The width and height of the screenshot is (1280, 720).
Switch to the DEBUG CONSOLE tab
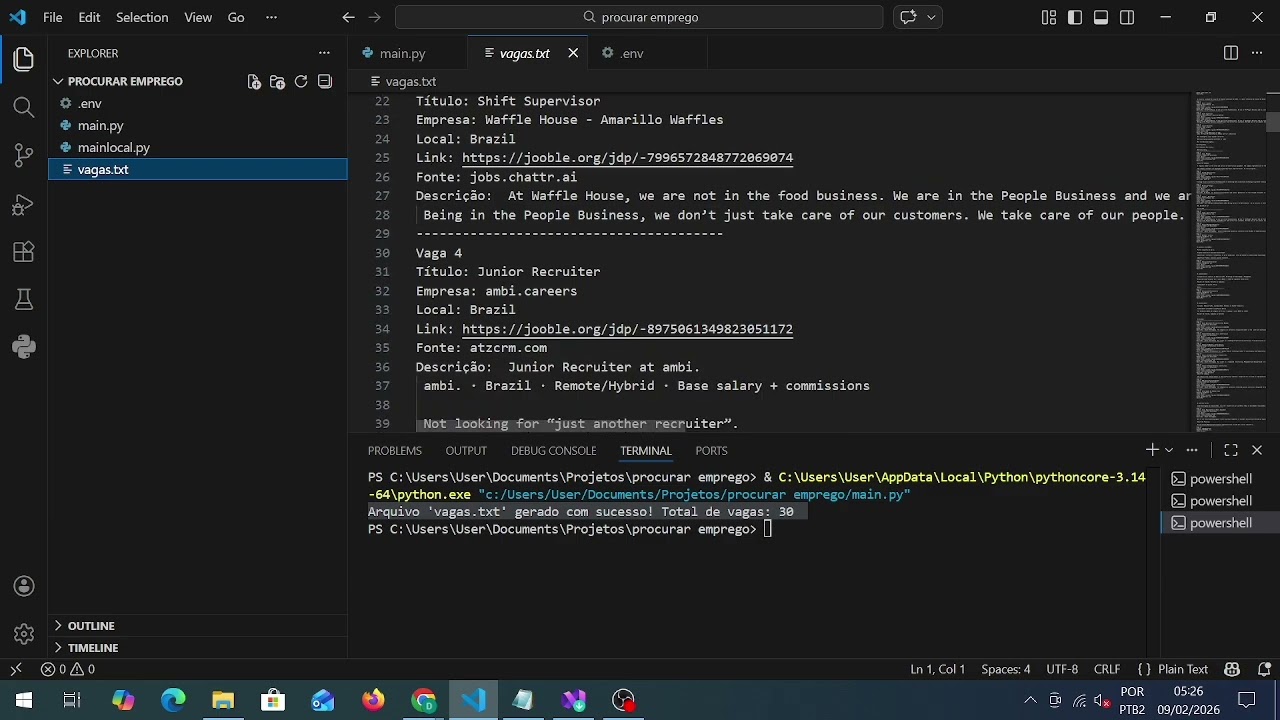tap(553, 451)
